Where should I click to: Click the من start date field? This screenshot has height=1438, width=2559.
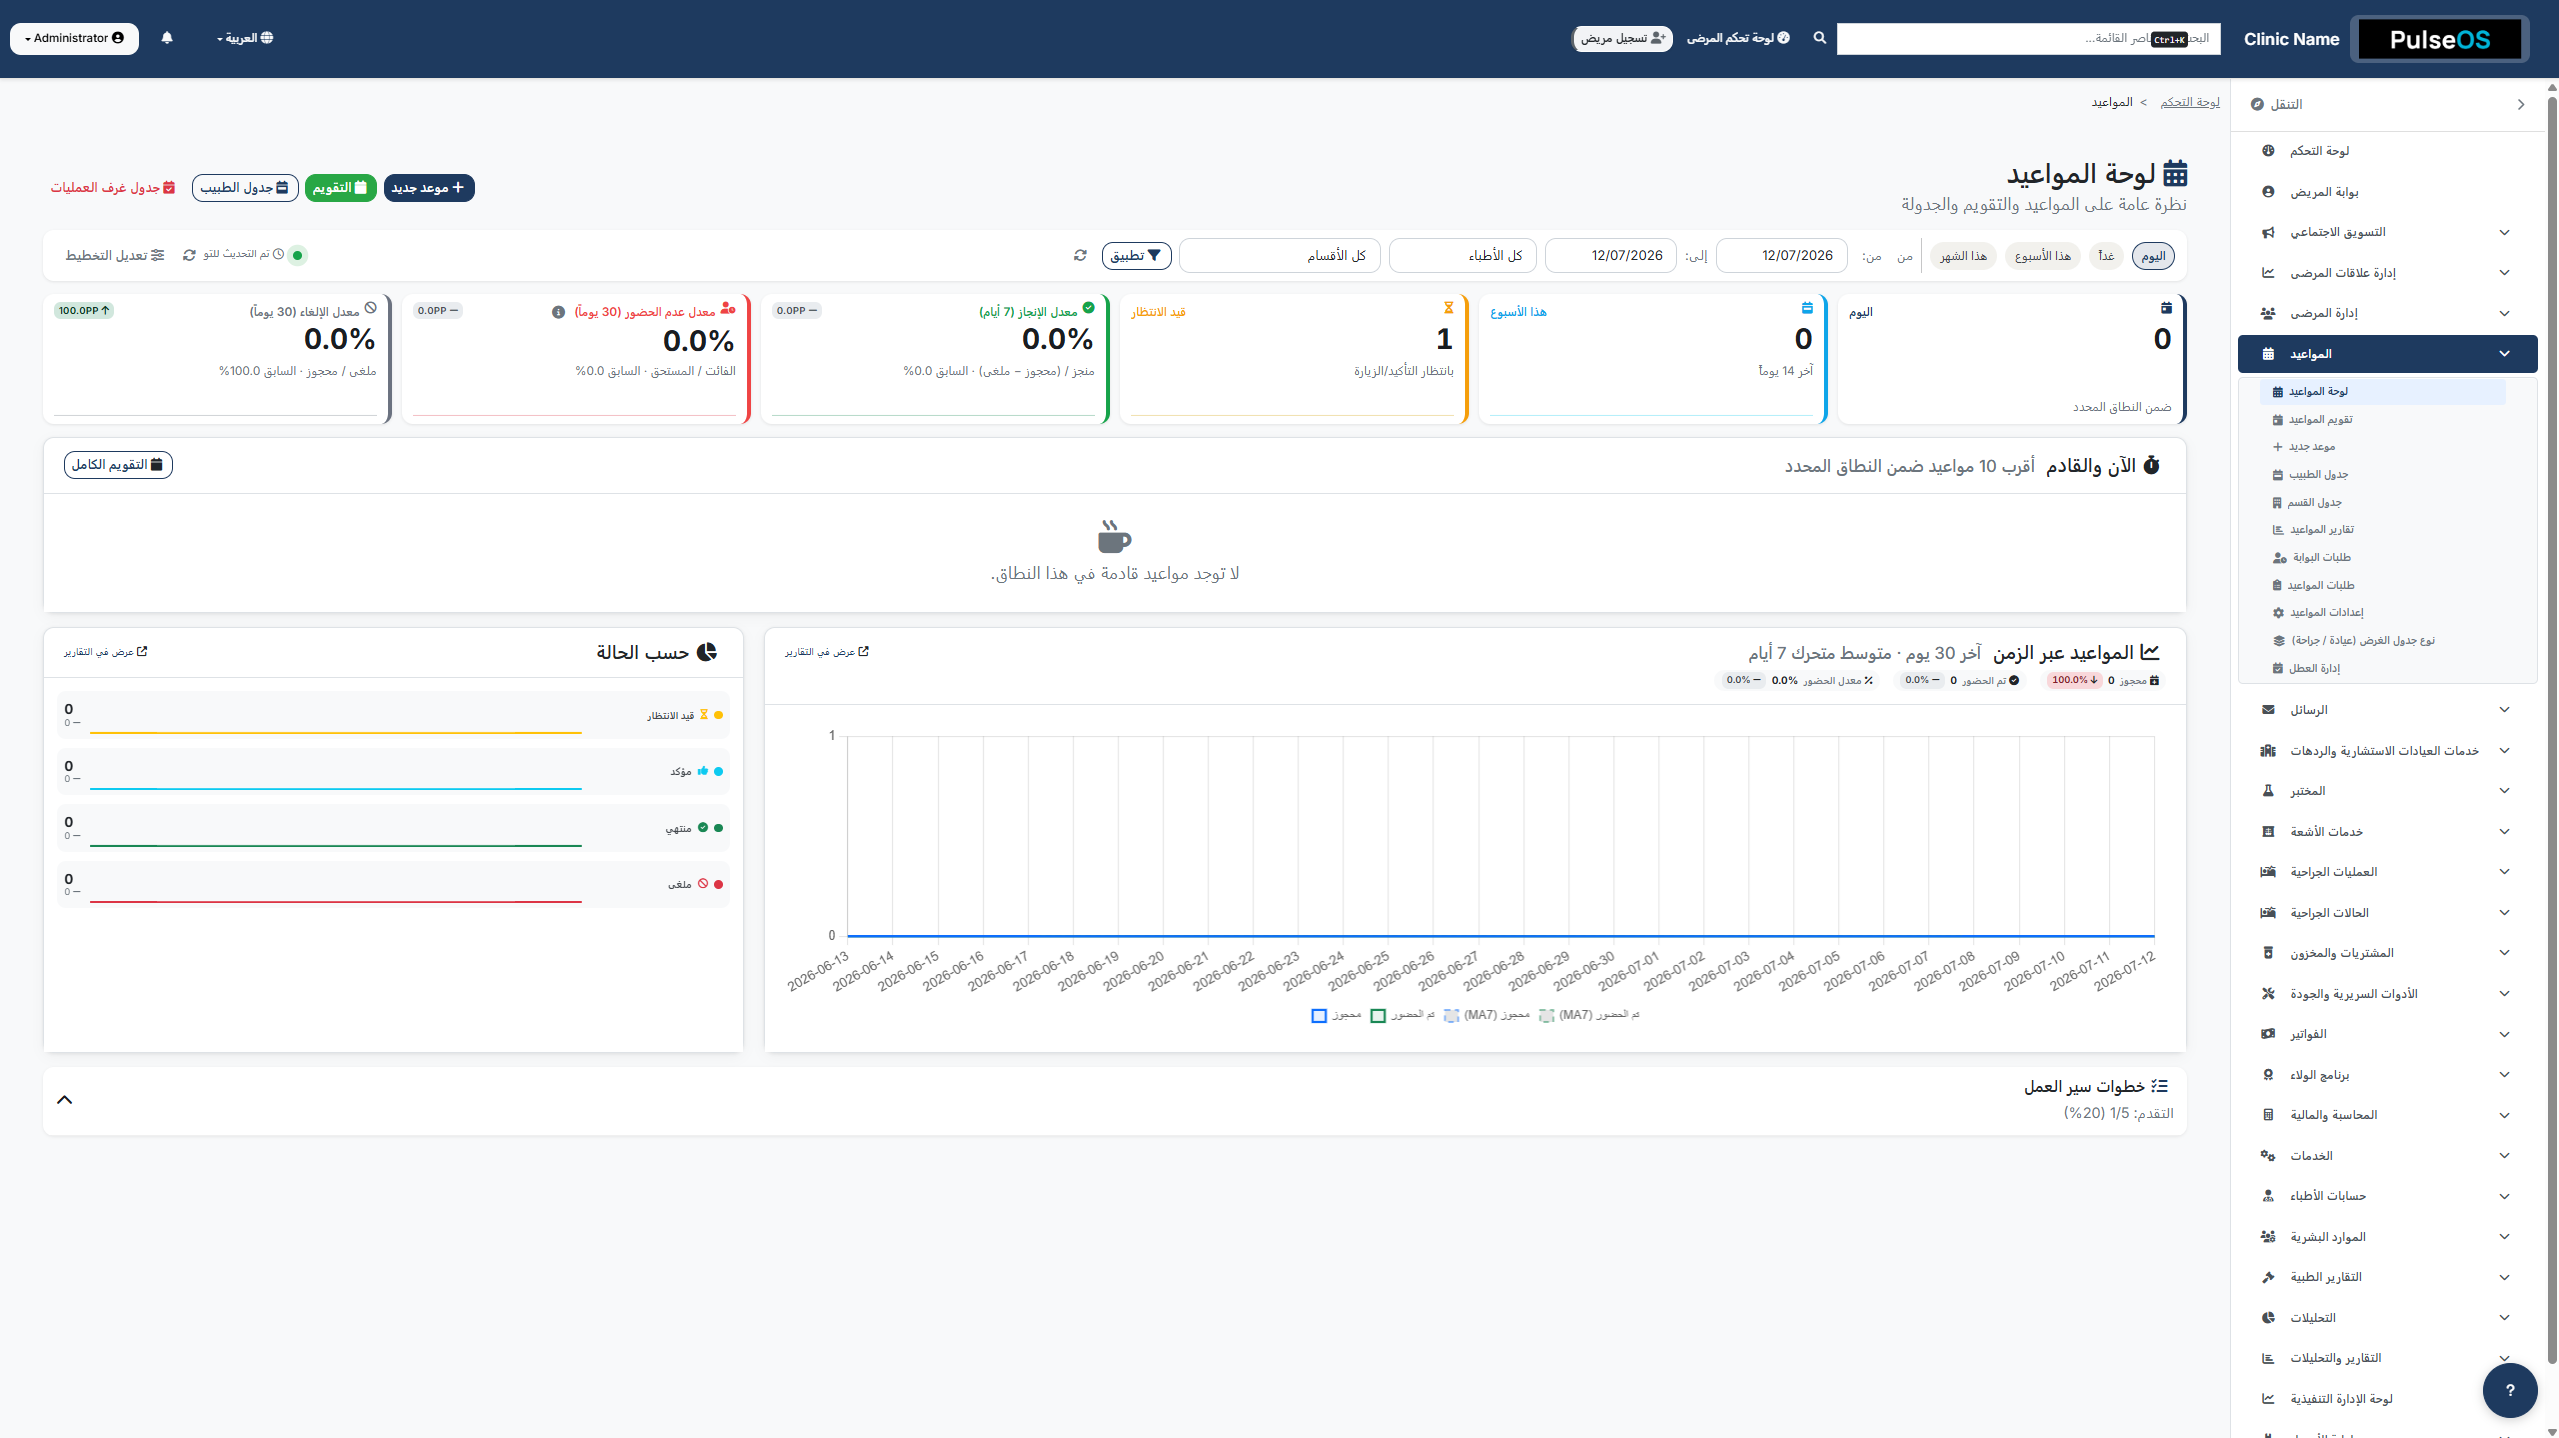(x=1781, y=256)
